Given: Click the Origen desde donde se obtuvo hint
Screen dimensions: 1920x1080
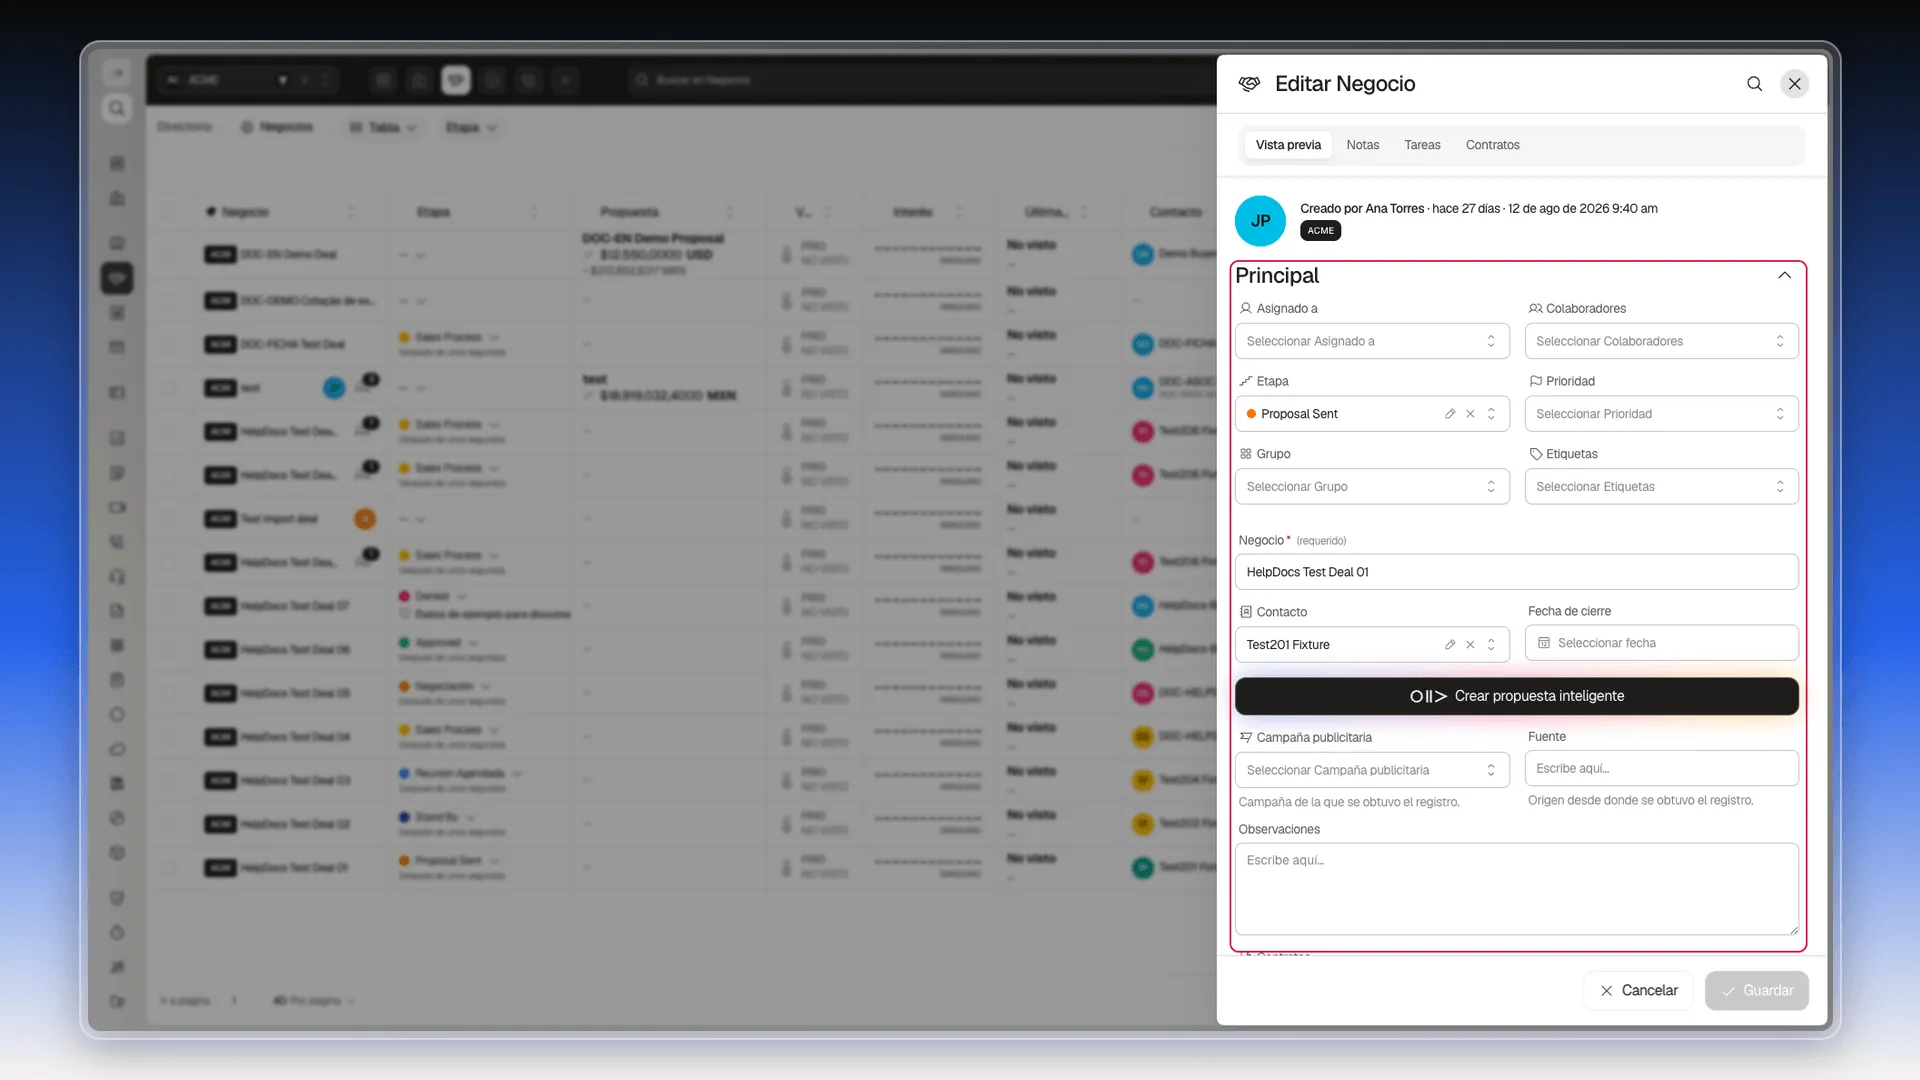Looking at the screenshot, I should [x=1640, y=800].
